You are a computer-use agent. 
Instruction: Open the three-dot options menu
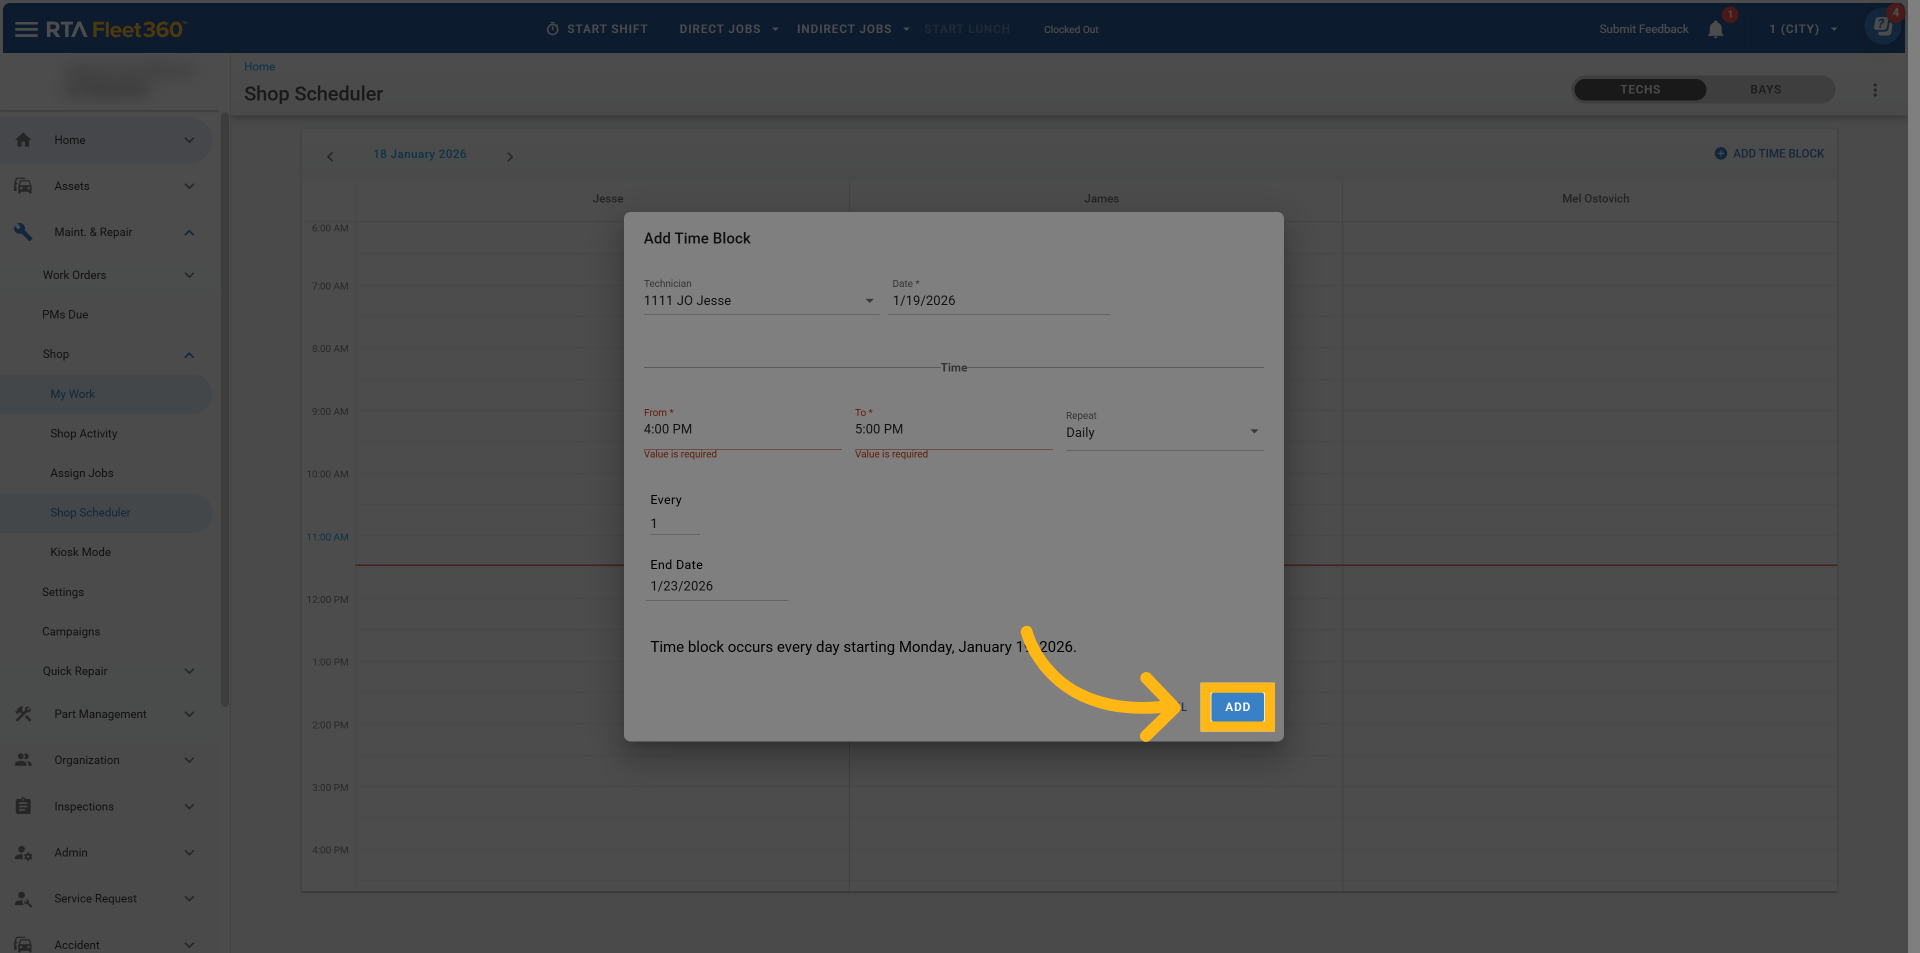[1874, 90]
